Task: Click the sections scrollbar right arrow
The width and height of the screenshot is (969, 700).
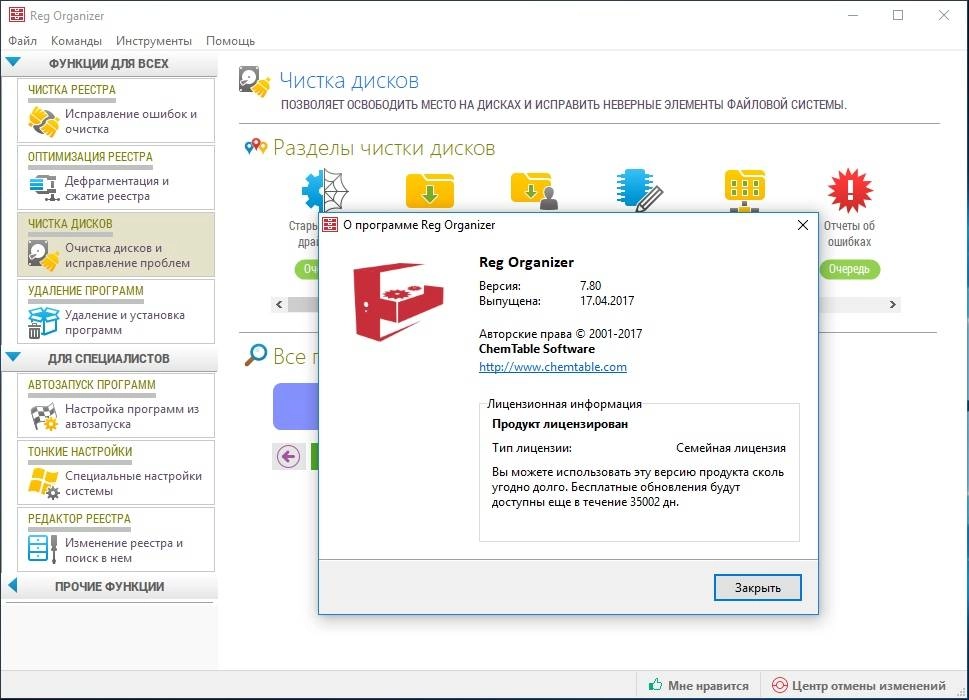Action: click(892, 305)
